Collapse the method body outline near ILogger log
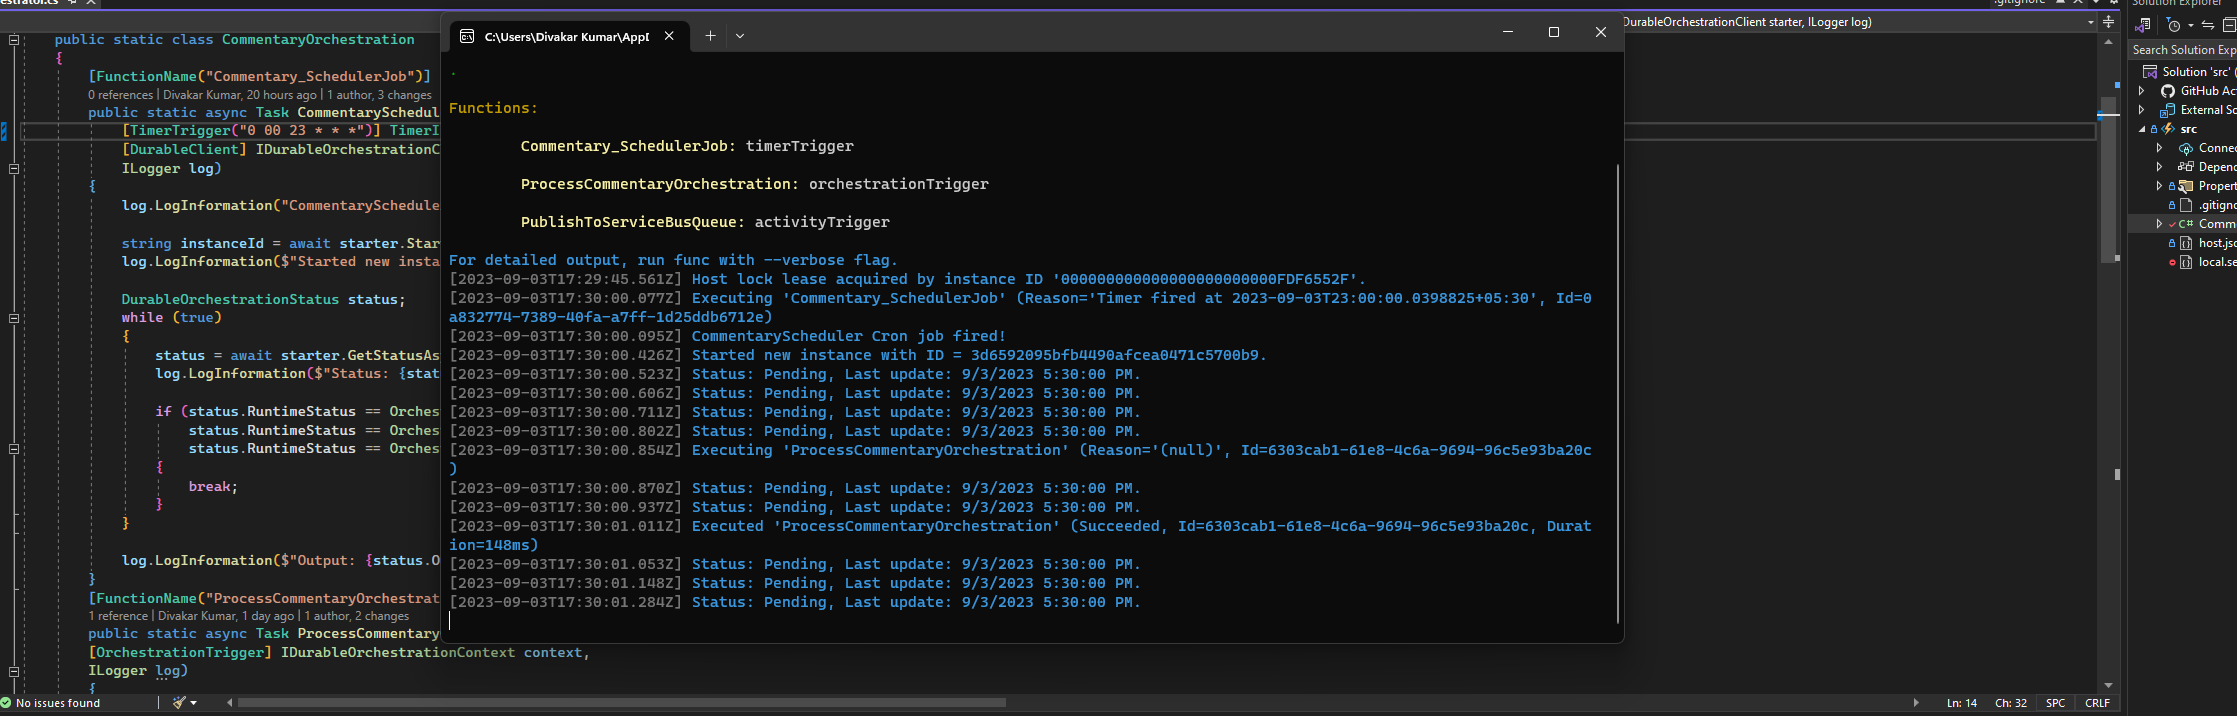 pyautogui.click(x=14, y=169)
